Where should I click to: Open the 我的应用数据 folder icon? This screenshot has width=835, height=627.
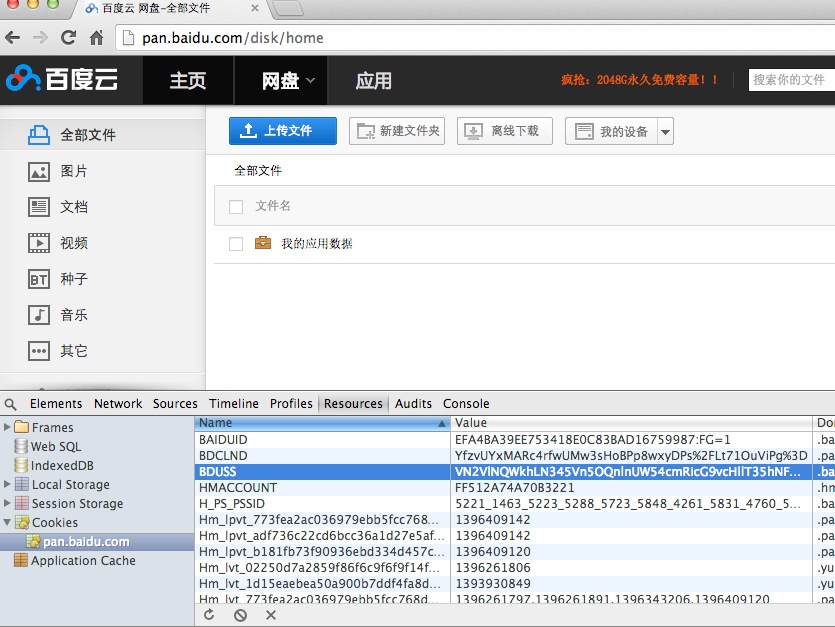click(263, 243)
